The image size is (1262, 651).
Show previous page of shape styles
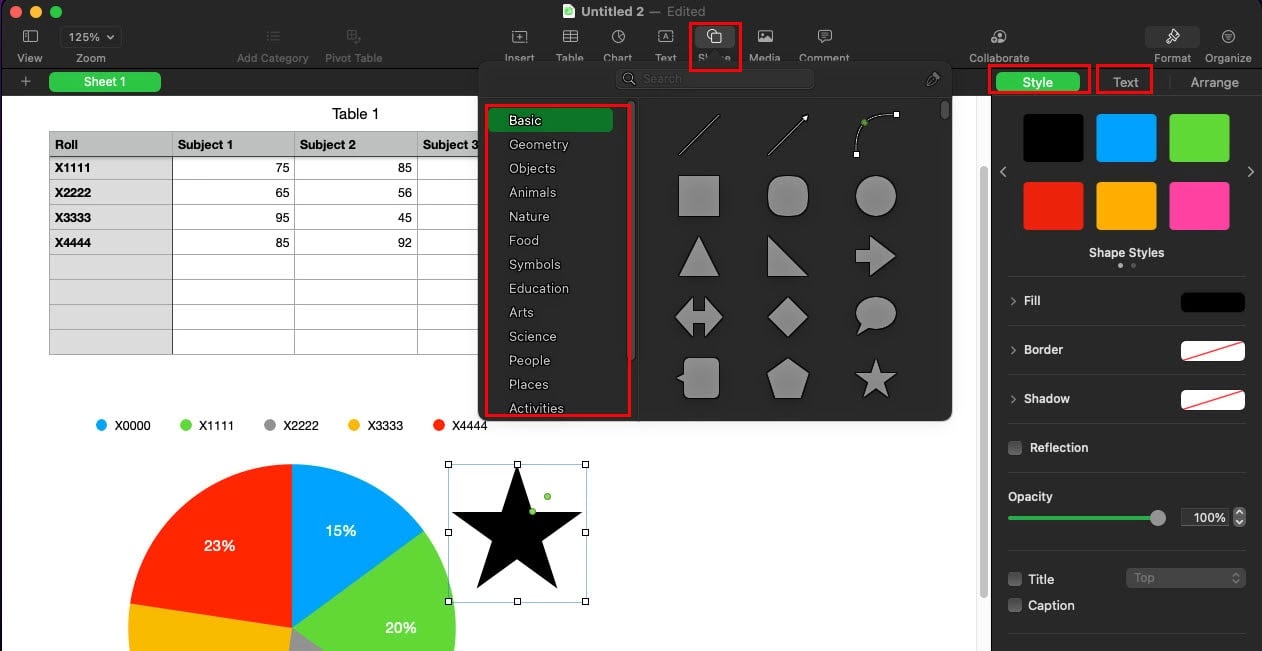[1004, 172]
